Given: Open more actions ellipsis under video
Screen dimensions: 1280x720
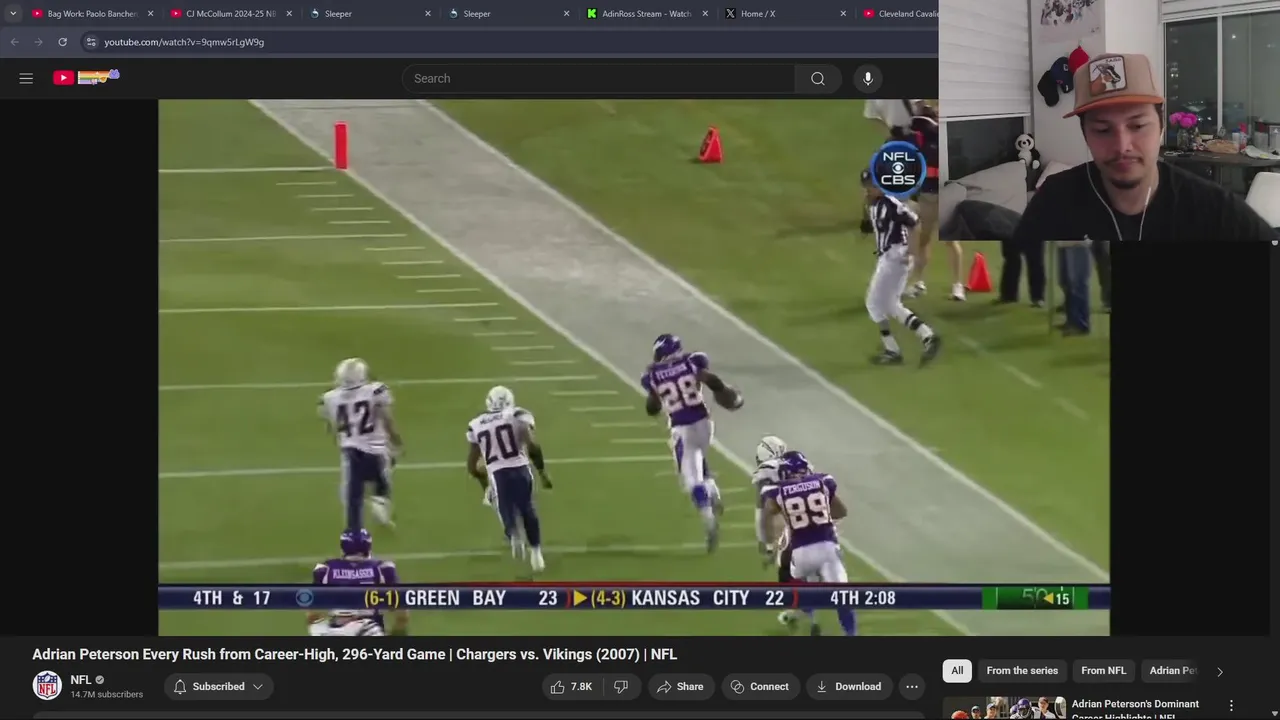Looking at the screenshot, I should tap(912, 686).
